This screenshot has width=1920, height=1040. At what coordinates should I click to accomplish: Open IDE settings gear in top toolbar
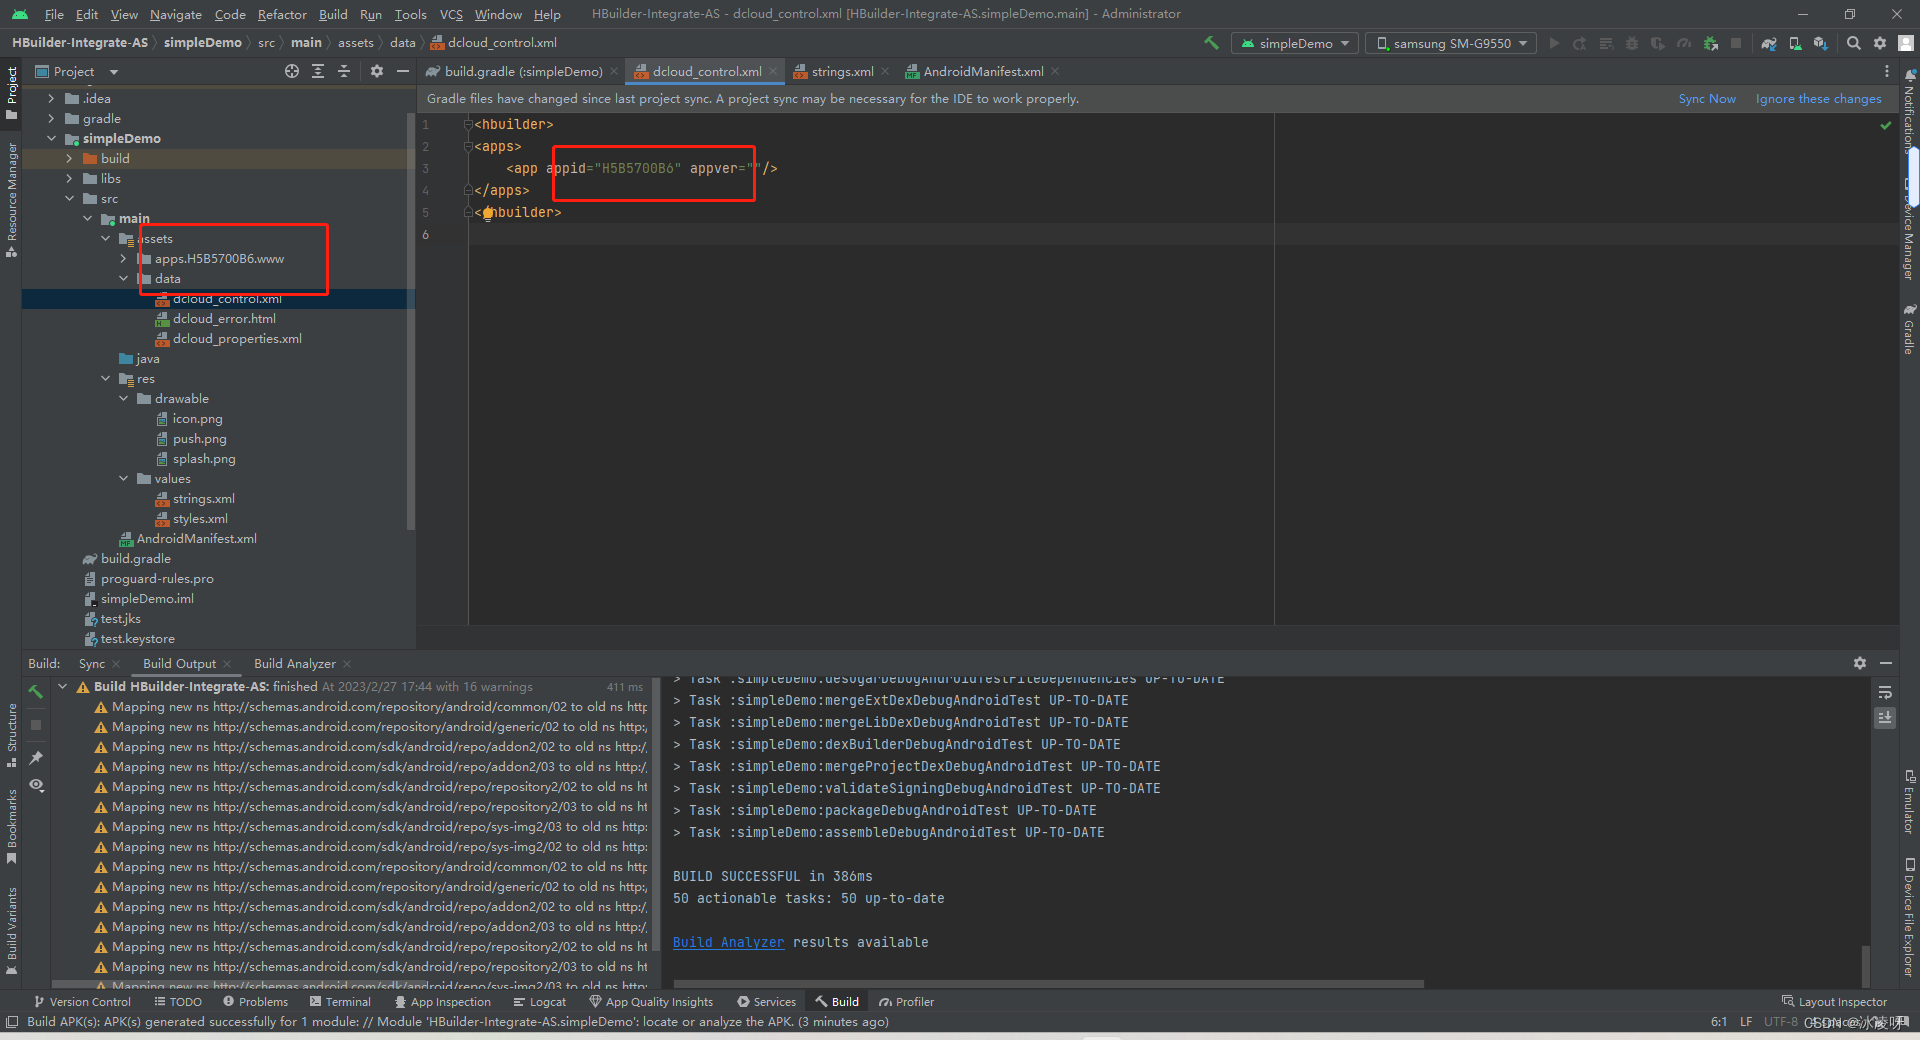(1880, 43)
